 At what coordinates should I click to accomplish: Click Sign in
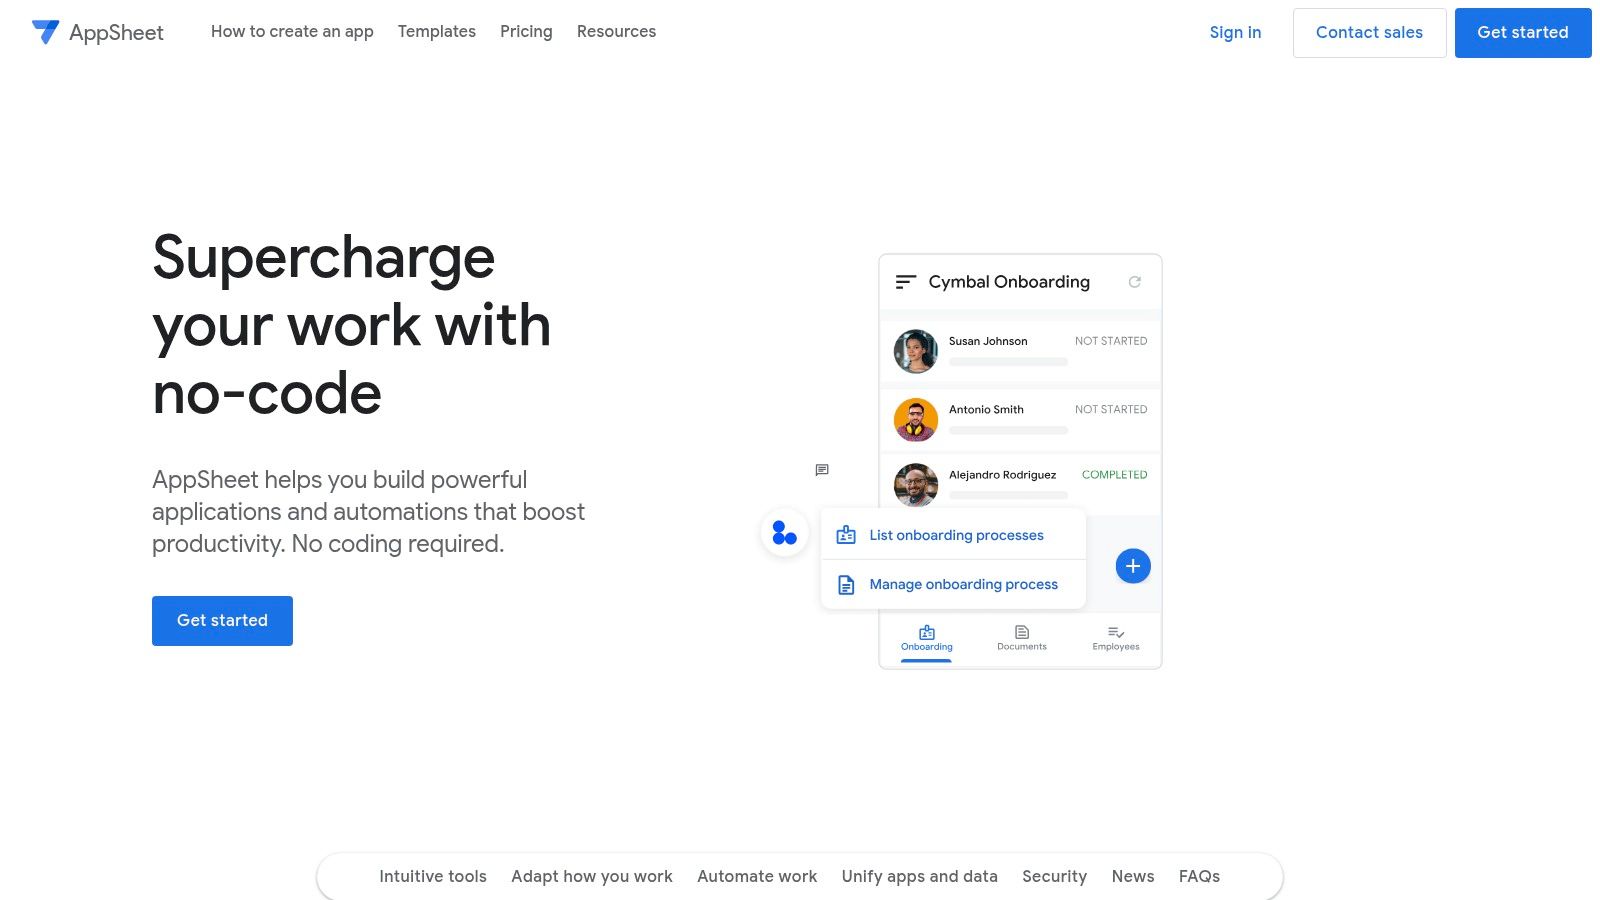pyautogui.click(x=1235, y=32)
